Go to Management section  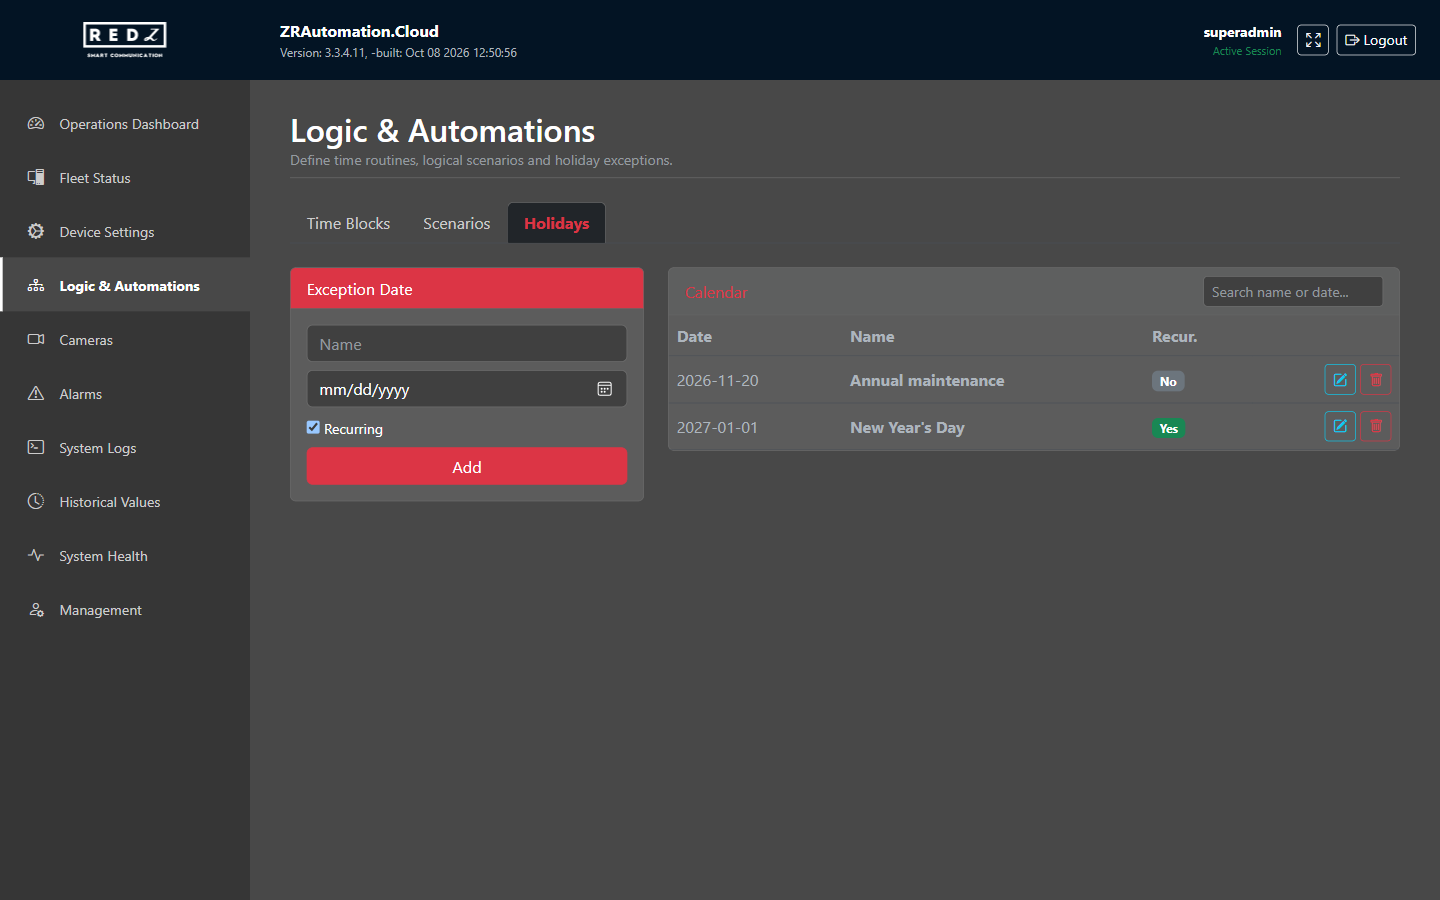pyautogui.click(x=125, y=610)
